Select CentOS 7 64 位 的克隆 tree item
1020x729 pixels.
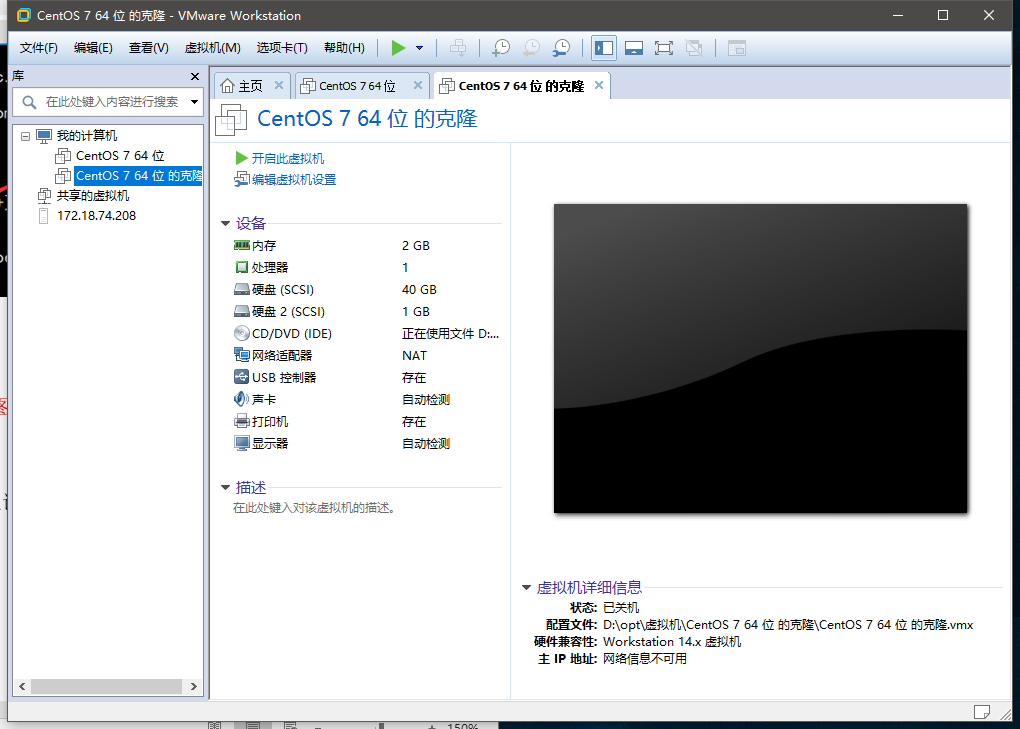click(138, 176)
